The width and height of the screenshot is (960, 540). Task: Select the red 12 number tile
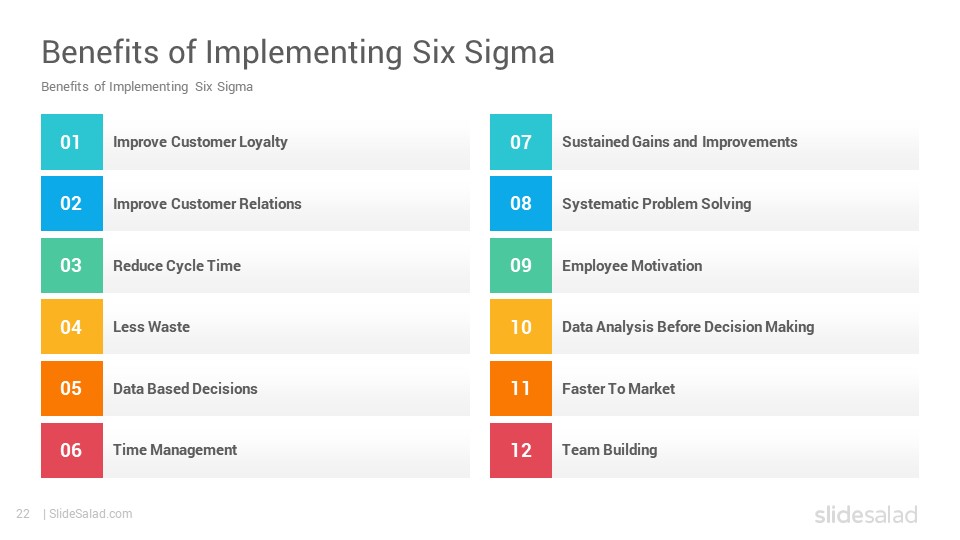(x=520, y=450)
